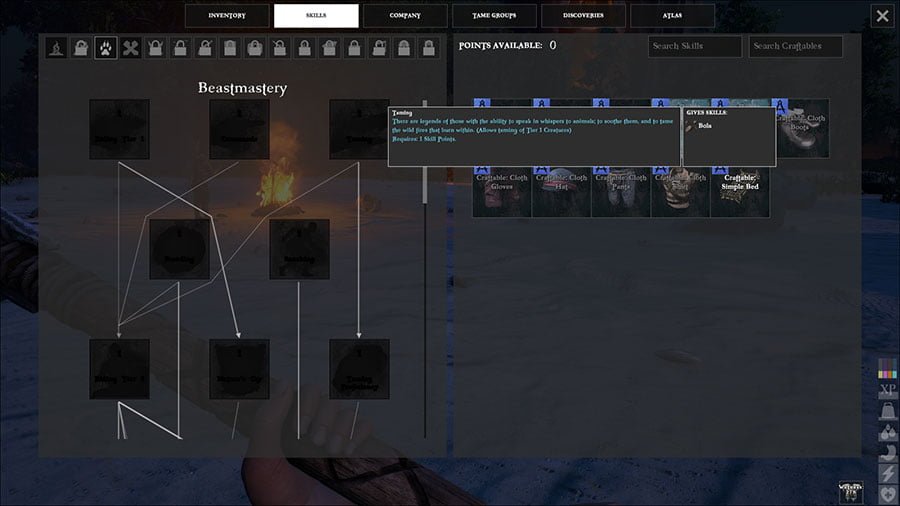Select the Craftable: Cloth Gloves item
Image resolution: width=900 pixels, height=506 pixels.
502,189
